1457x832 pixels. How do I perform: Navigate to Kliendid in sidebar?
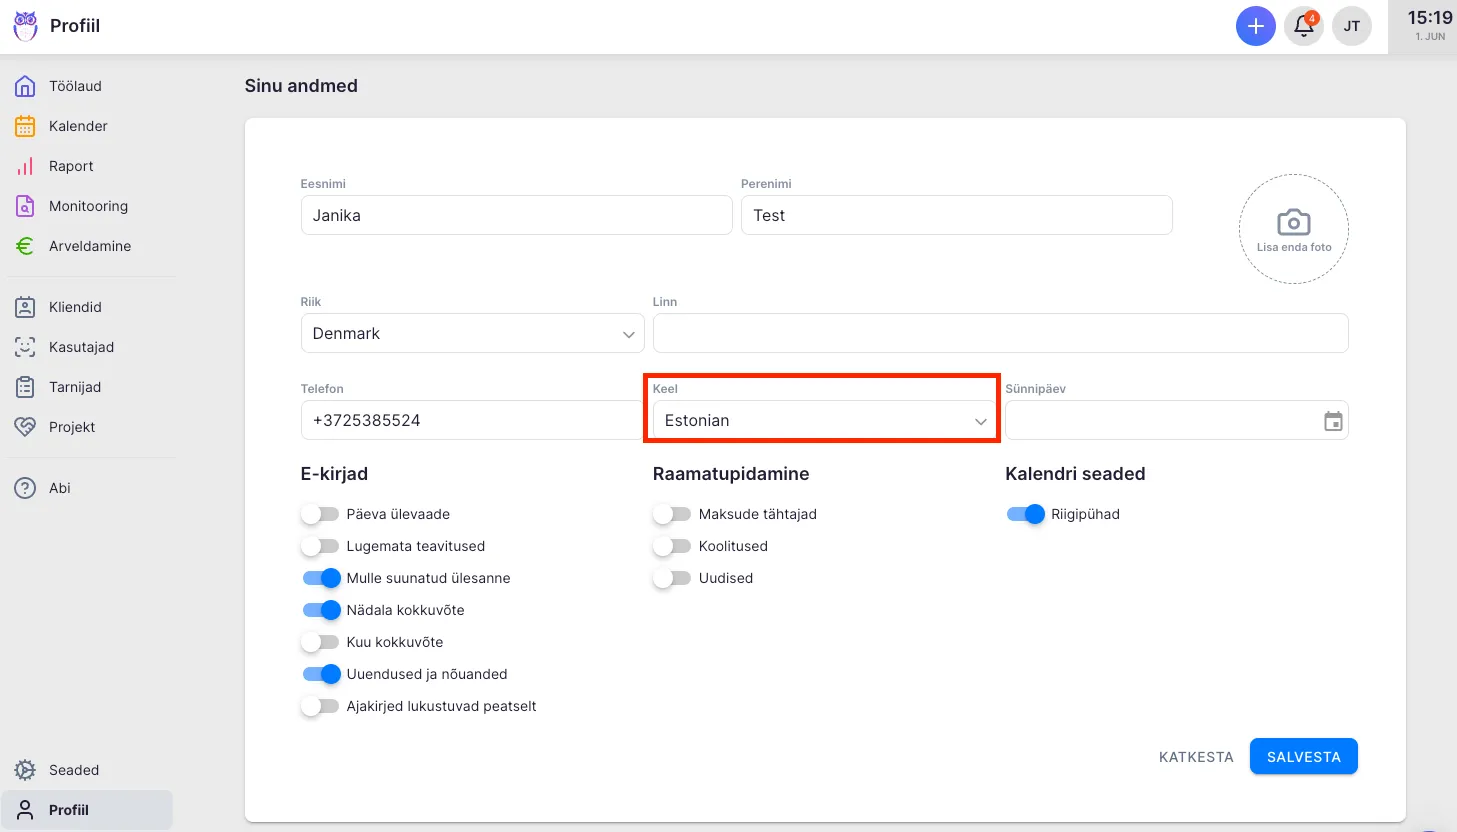click(x=75, y=307)
